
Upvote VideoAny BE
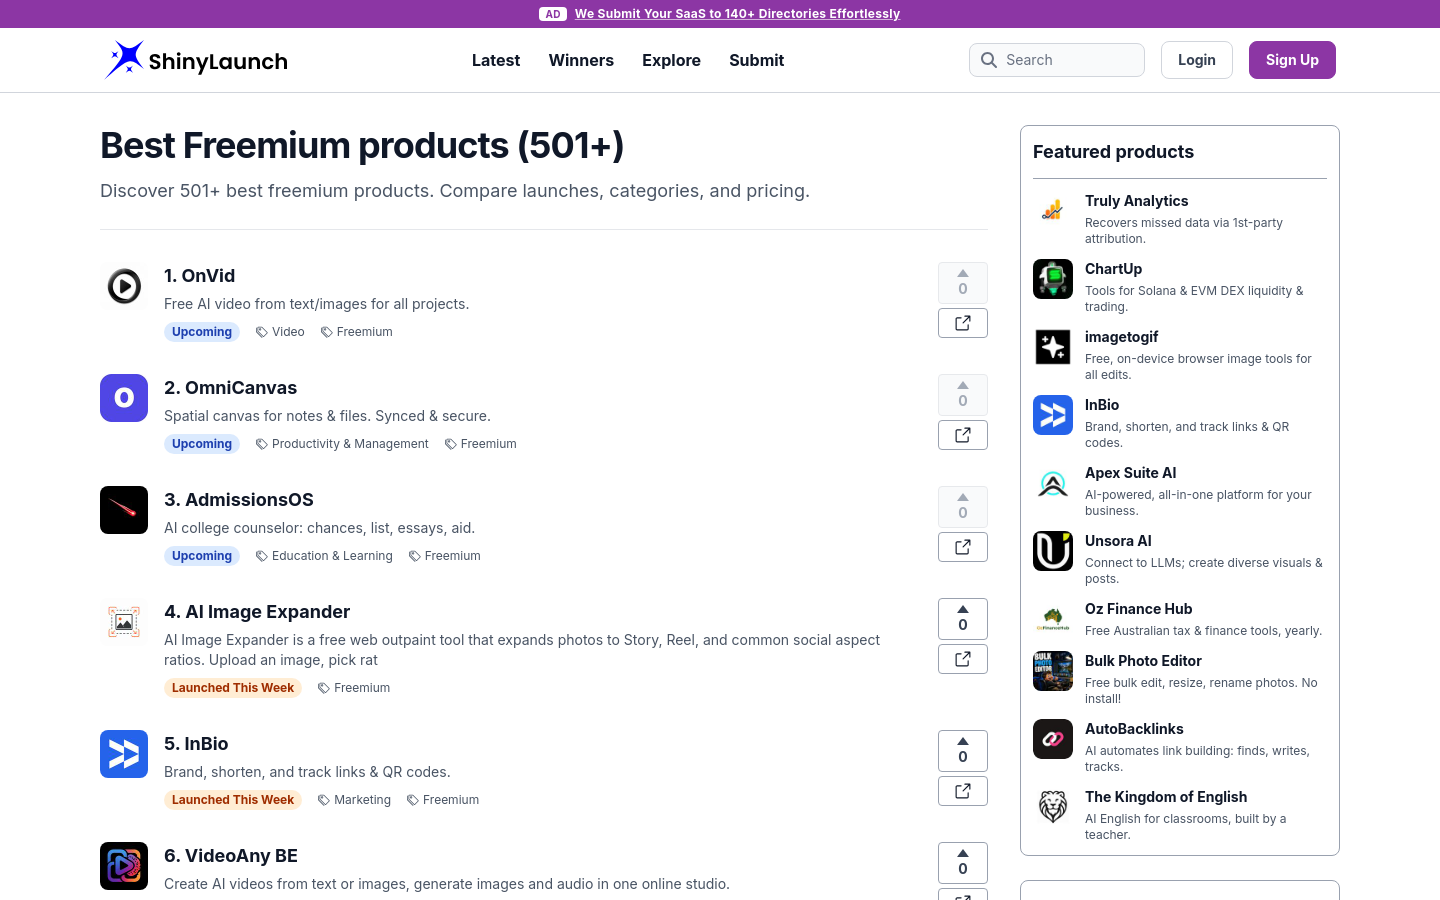click(963, 863)
